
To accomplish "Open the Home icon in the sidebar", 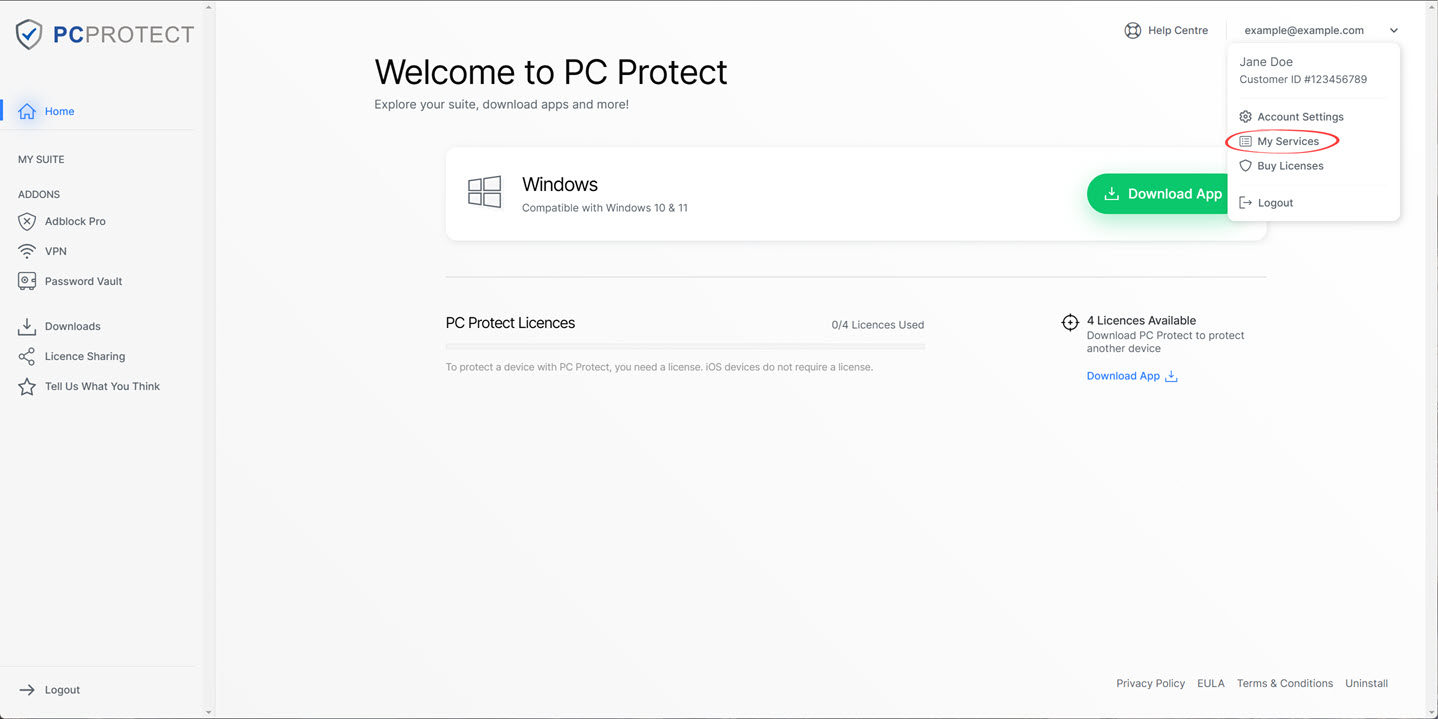I will 27,111.
